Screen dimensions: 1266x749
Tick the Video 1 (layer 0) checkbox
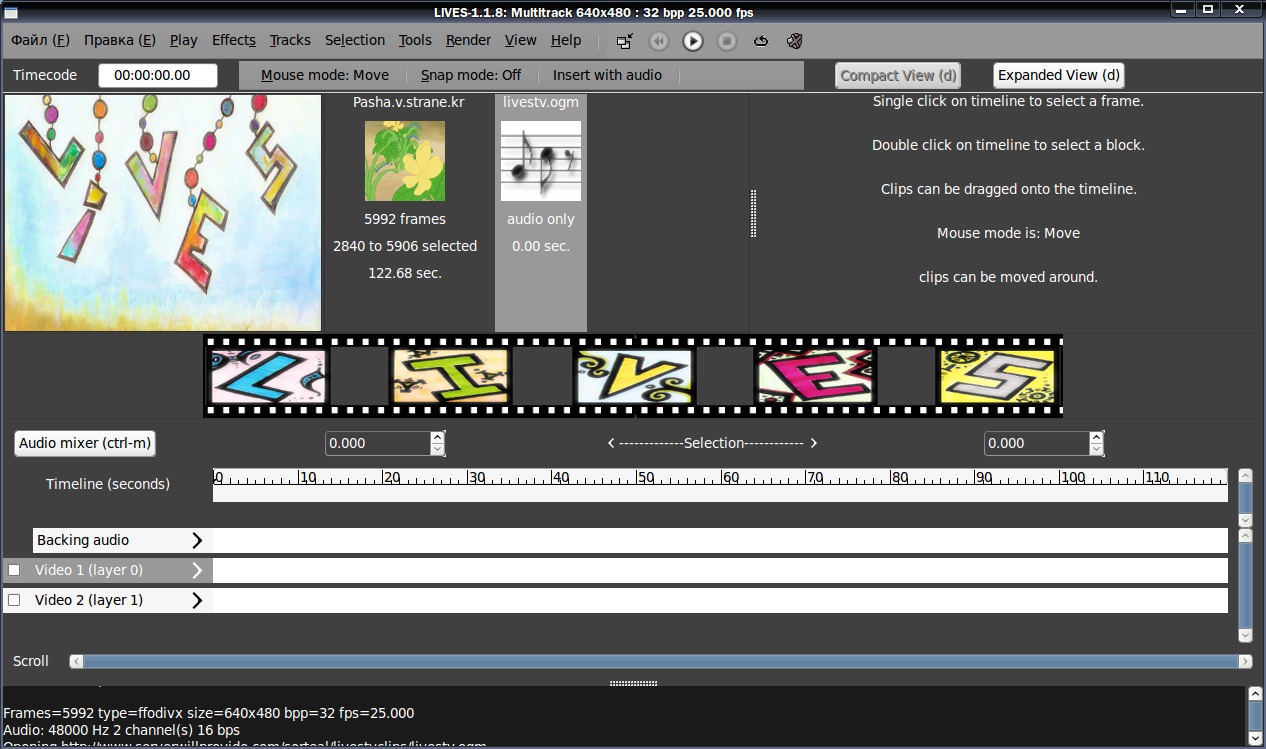coord(14,570)
